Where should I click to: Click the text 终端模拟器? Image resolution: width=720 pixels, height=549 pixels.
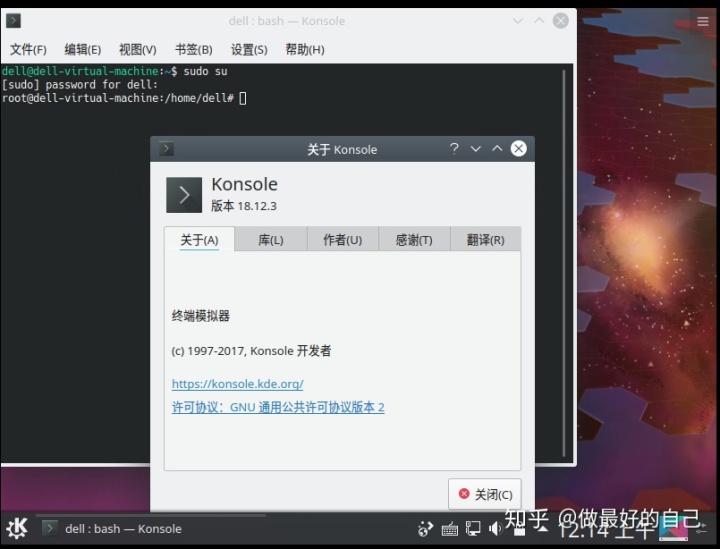(x=200, y=316)
